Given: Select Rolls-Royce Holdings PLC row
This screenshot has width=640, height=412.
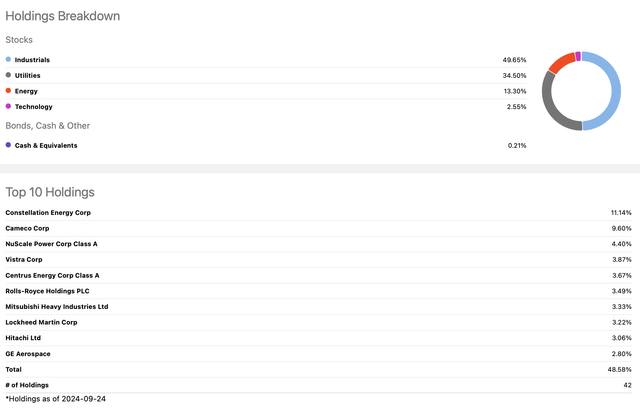Looking at the screenshot, I should tap(49, 291).
